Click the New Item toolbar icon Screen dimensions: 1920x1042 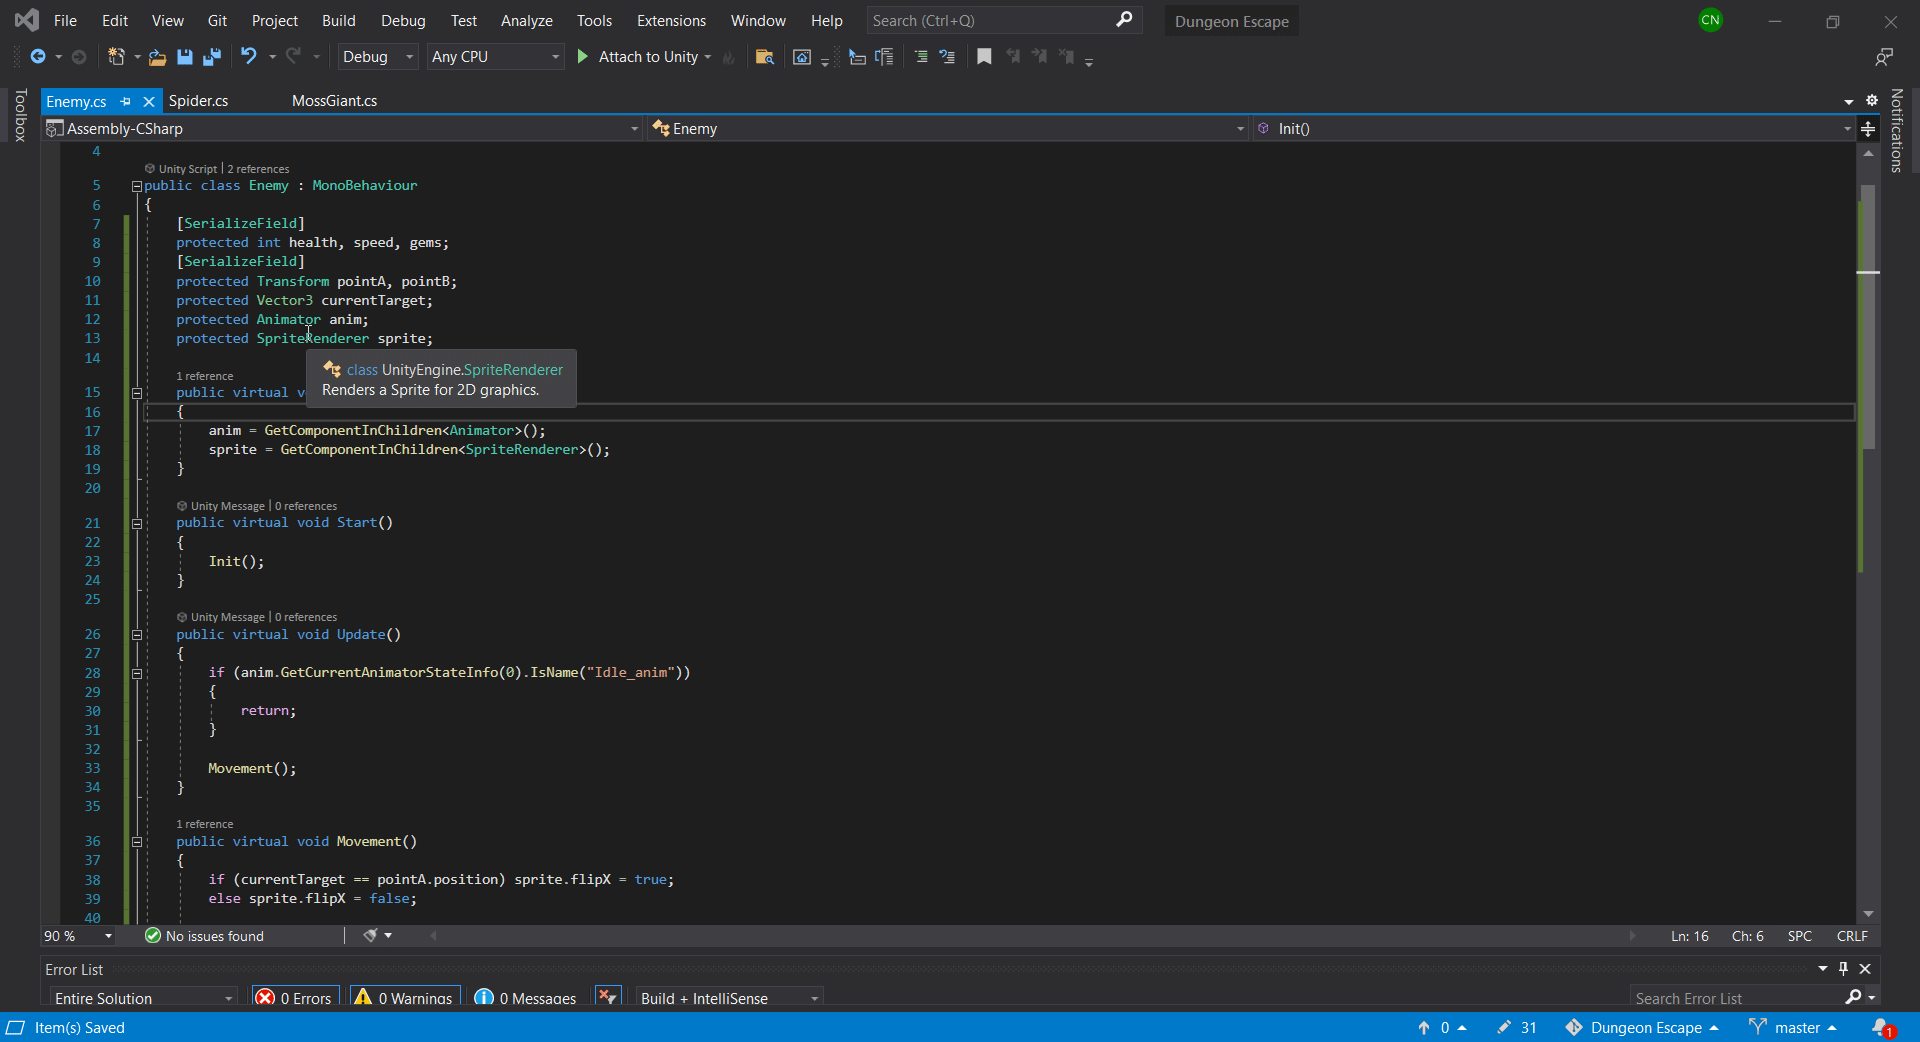[x=116, y=57]
